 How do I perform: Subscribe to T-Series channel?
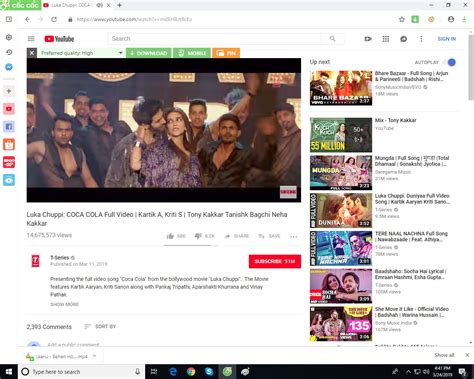(x=275, y=261)
